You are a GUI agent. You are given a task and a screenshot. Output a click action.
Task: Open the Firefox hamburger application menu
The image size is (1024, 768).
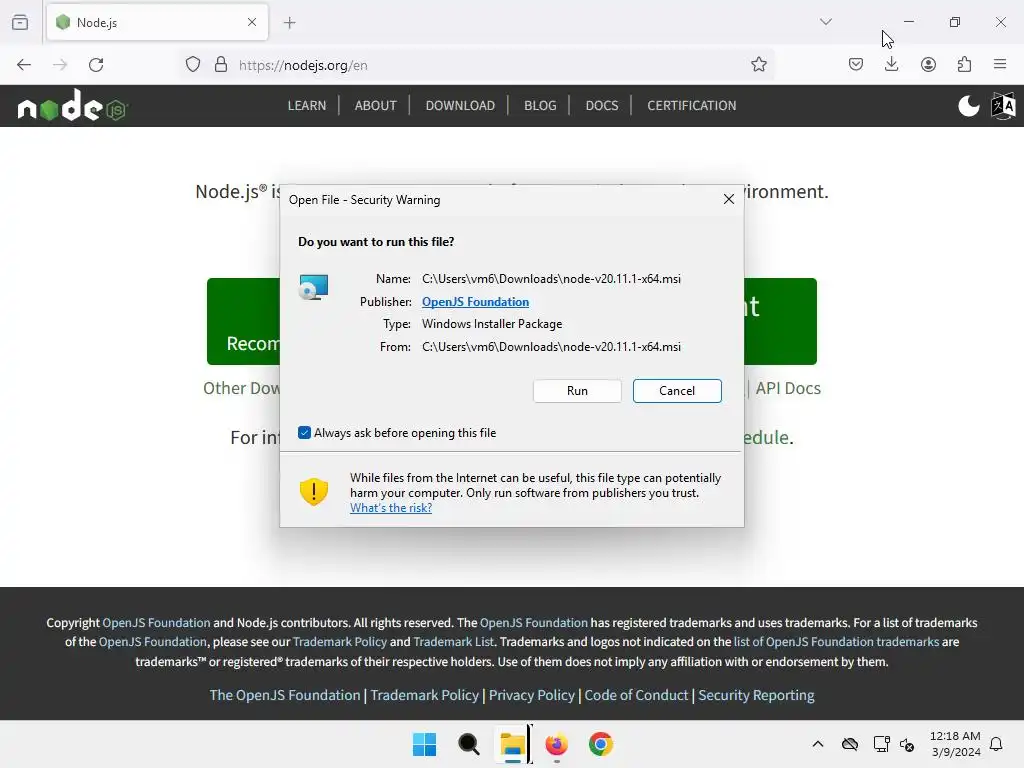[x=1000, y=65]
